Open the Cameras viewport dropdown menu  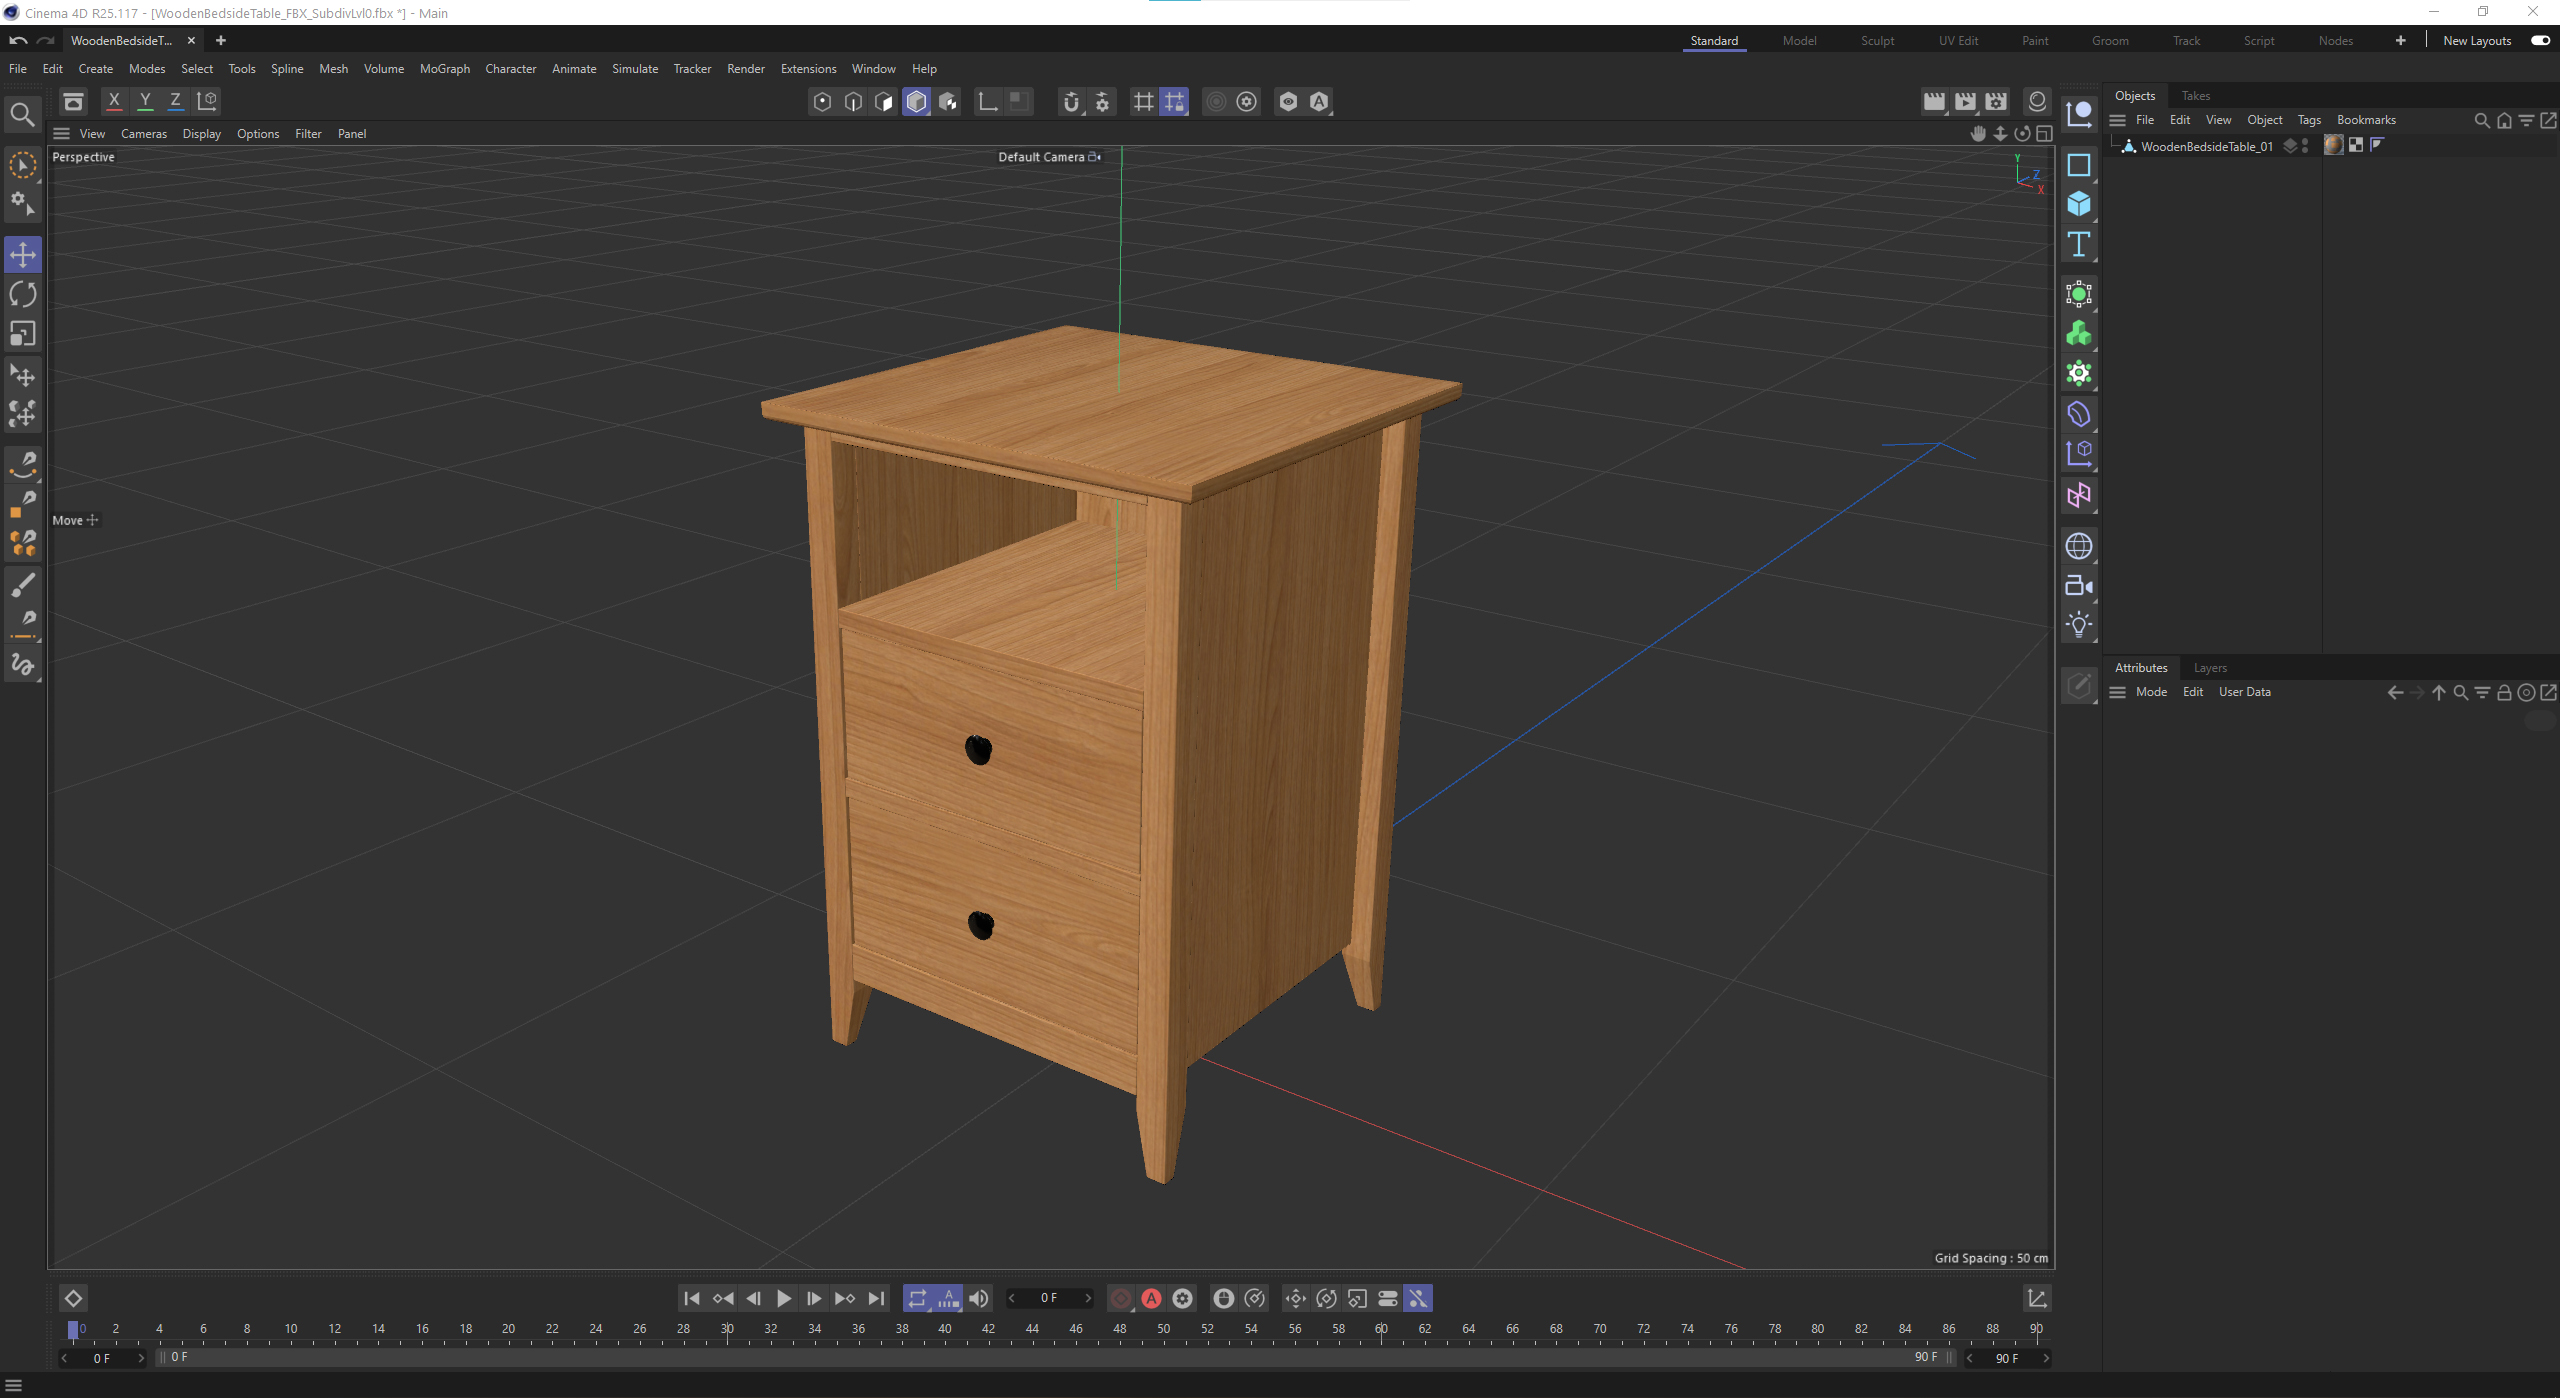[x=144, y=134]
